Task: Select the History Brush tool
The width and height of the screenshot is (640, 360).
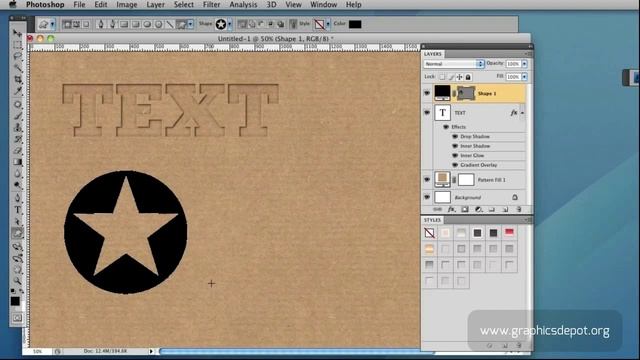Action: click(17, 139)
